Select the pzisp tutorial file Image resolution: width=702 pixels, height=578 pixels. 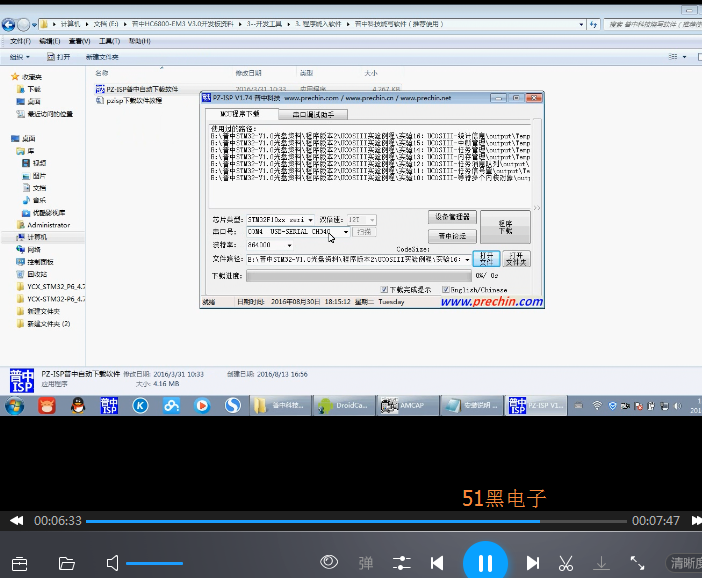tap(129, 101)
